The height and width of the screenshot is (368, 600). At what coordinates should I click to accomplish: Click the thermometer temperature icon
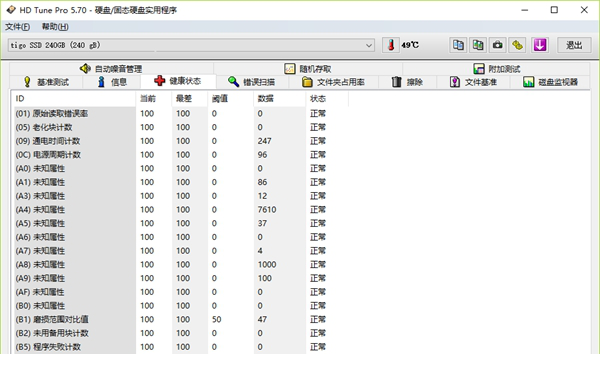(x=391, y=45)
